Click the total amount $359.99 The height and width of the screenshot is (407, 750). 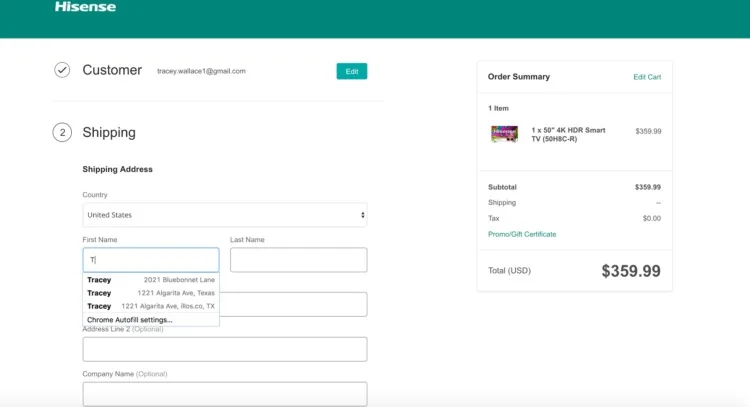(631, 271)
